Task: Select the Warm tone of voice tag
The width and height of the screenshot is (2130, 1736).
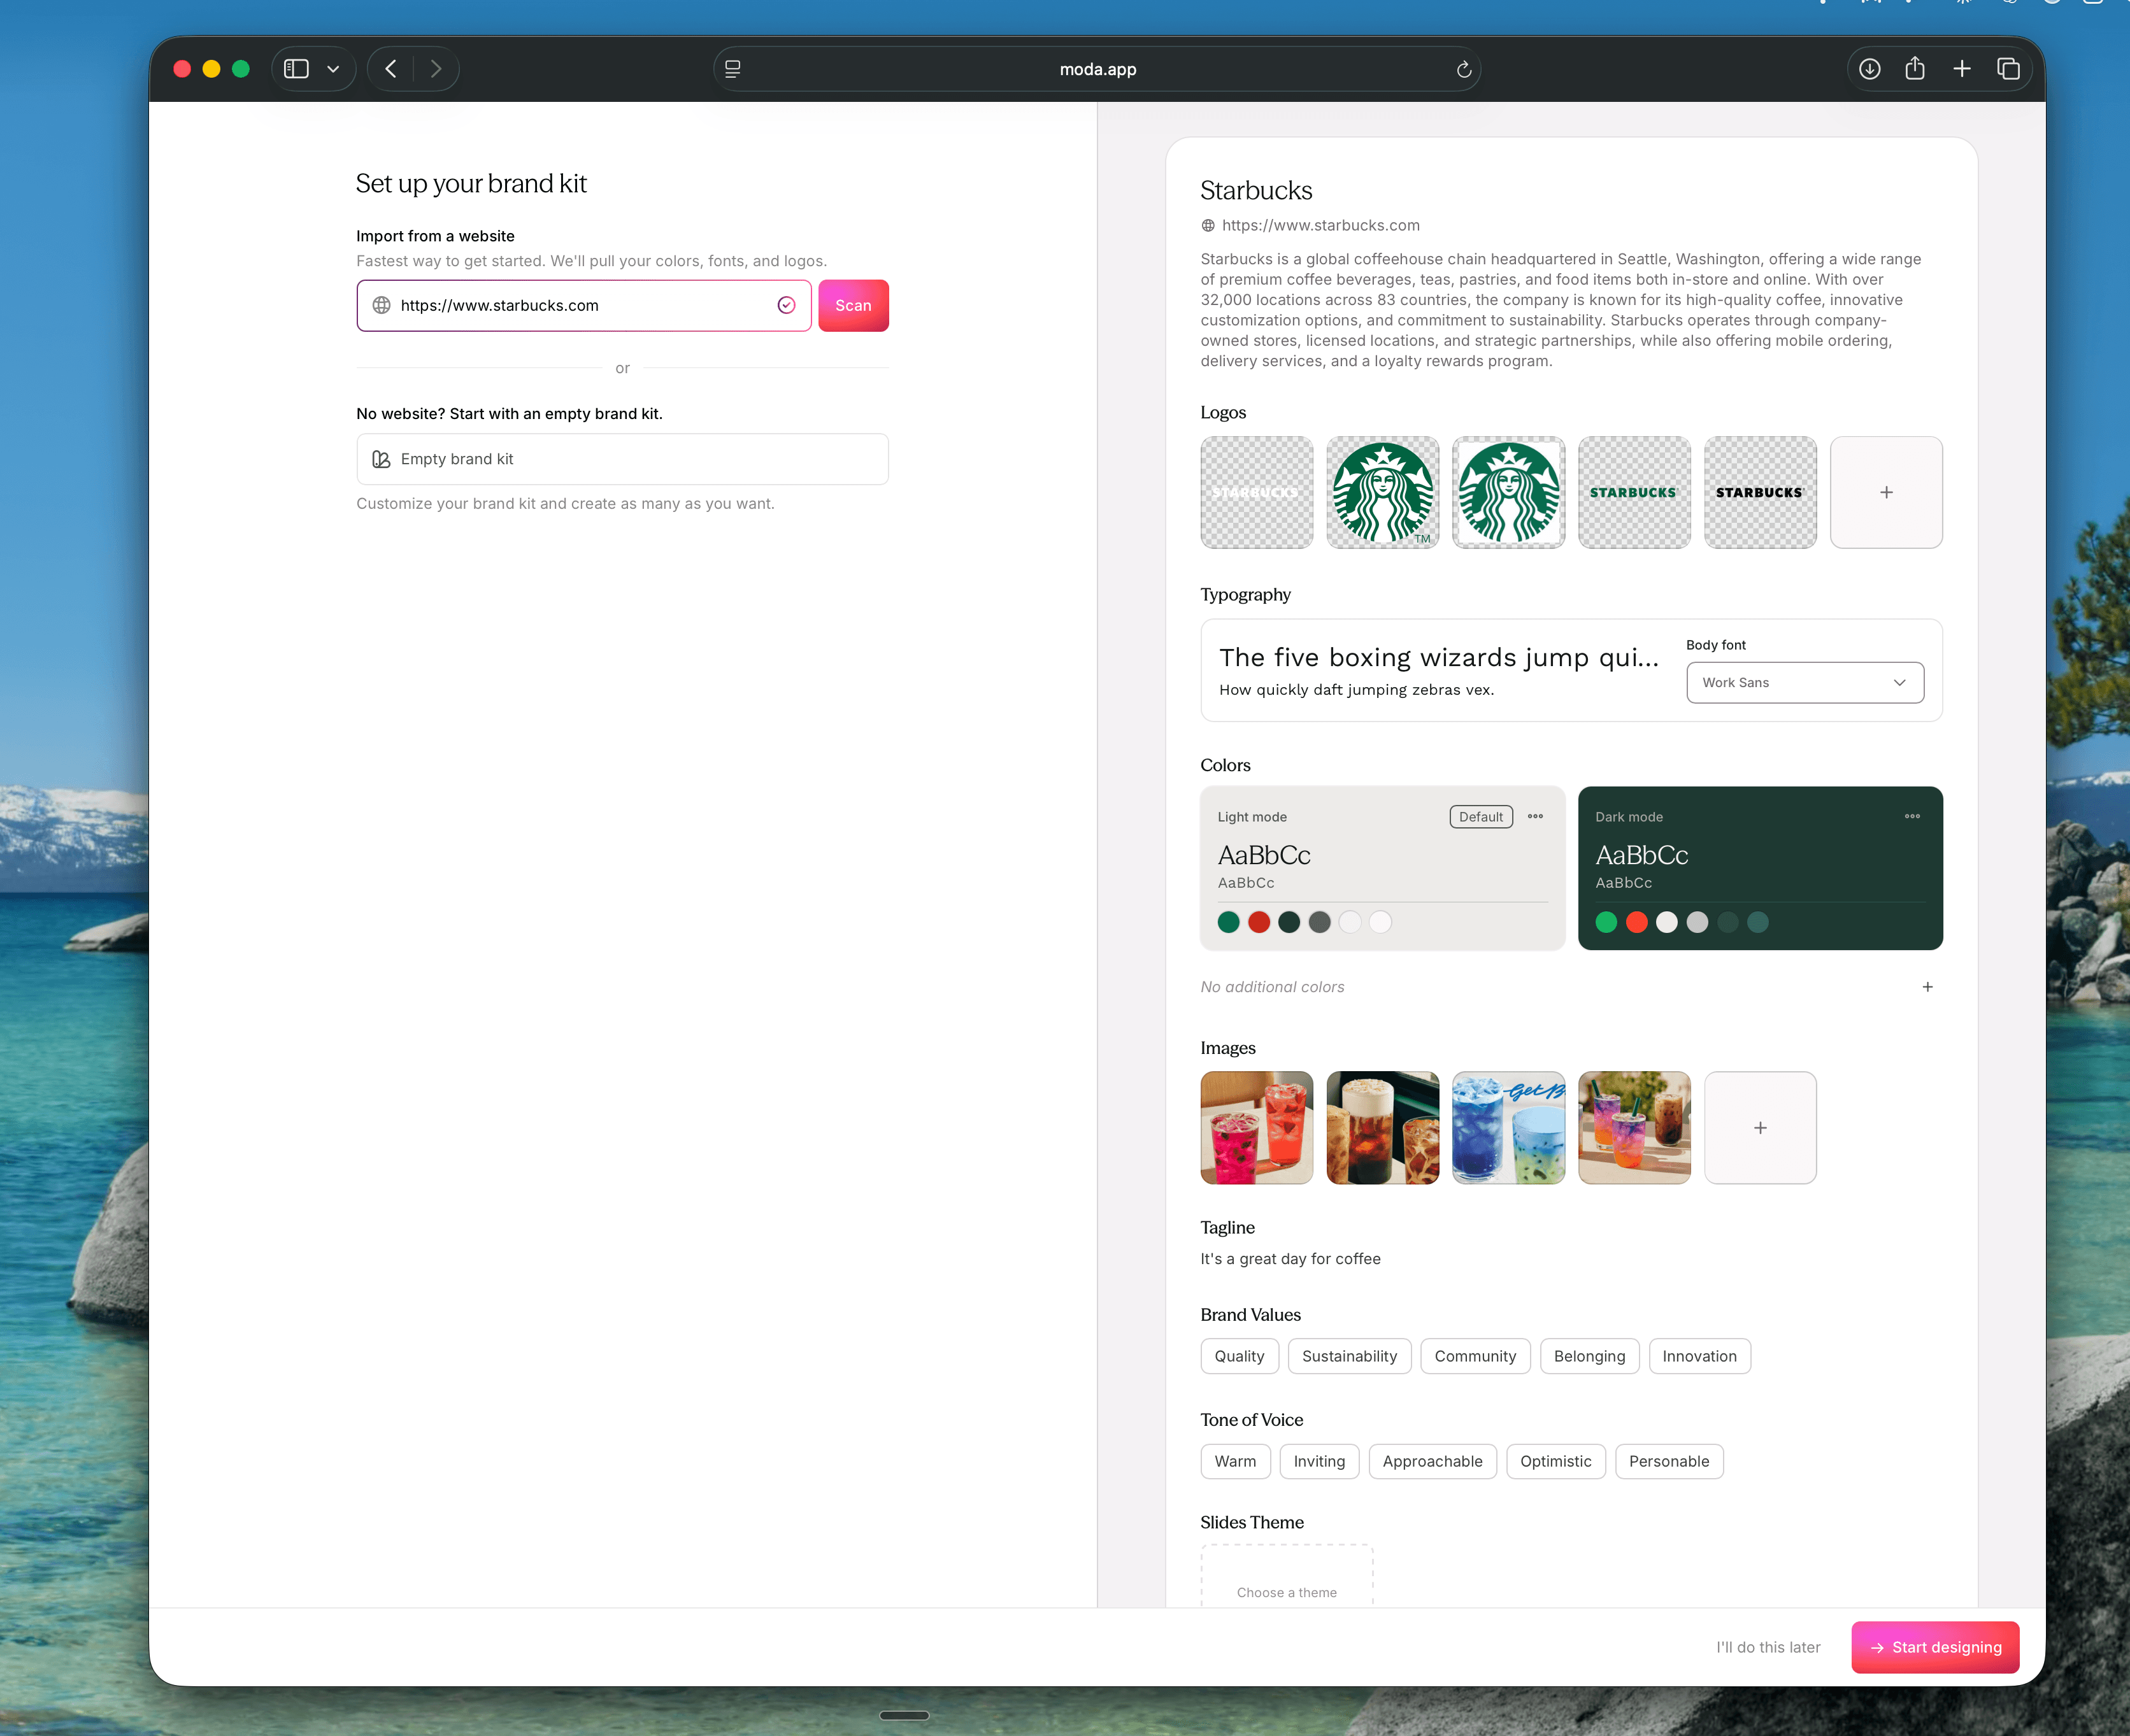Action: (x=1235, y=1461)
